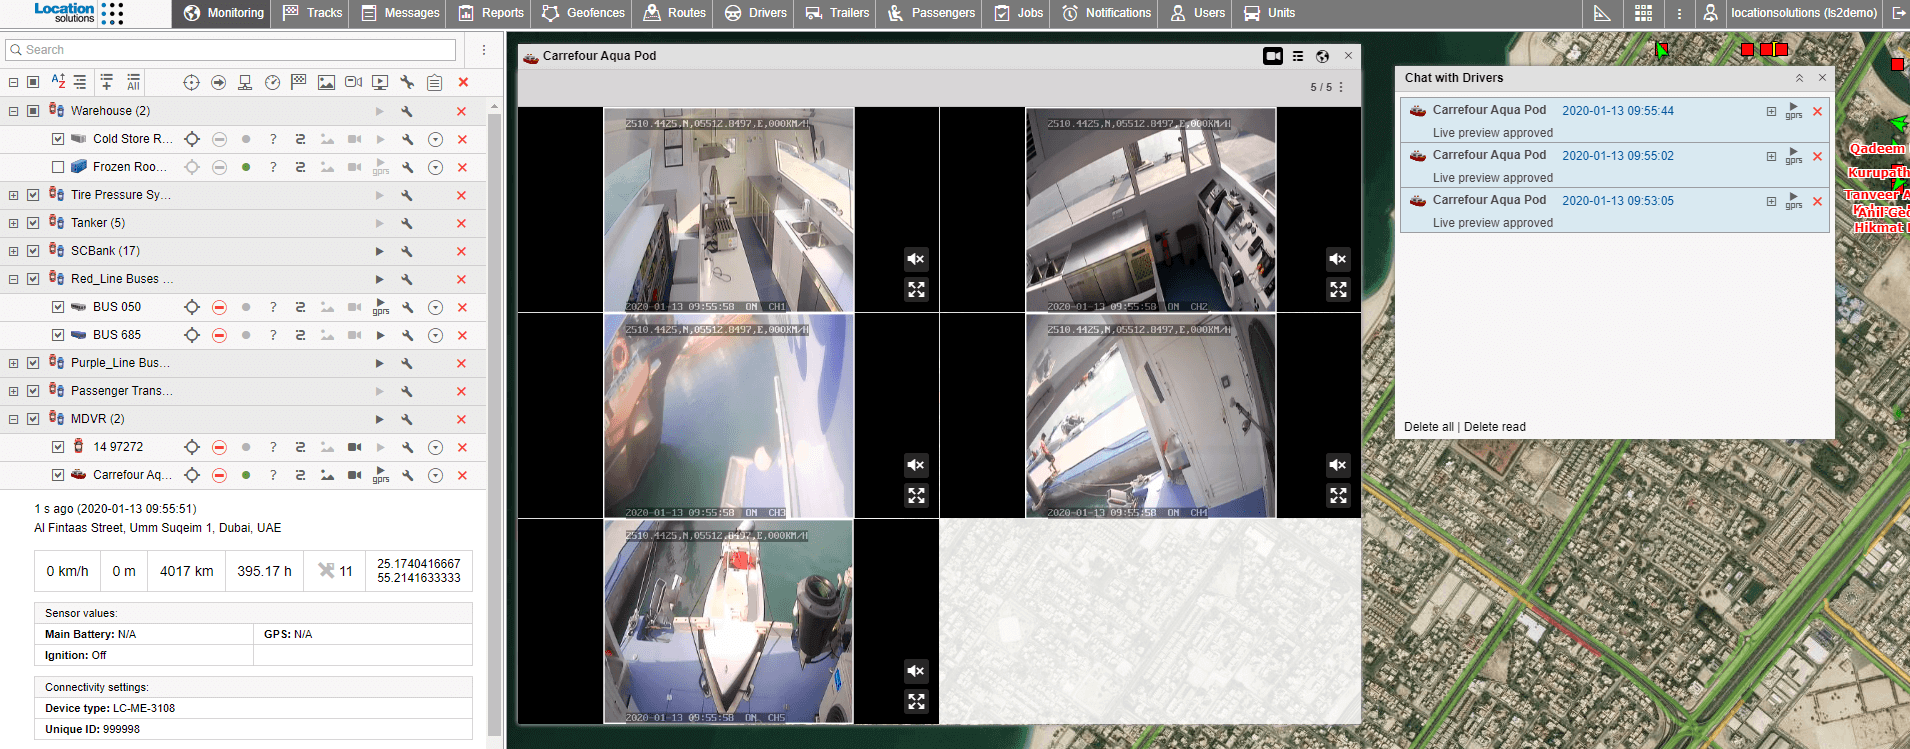Unmute the CH1 camera feed
This screenshot has height=749, width=1910.
click(x=916, y=259)
